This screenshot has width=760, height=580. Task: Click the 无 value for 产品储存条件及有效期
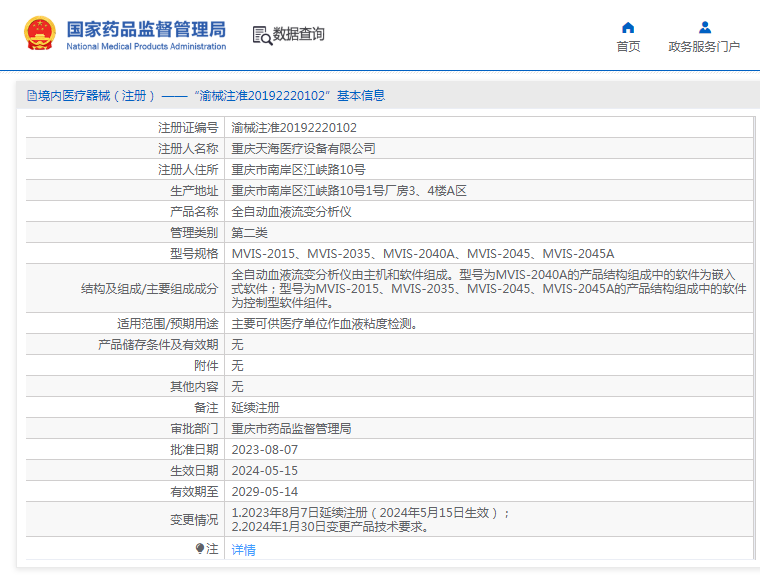(237, 345)
